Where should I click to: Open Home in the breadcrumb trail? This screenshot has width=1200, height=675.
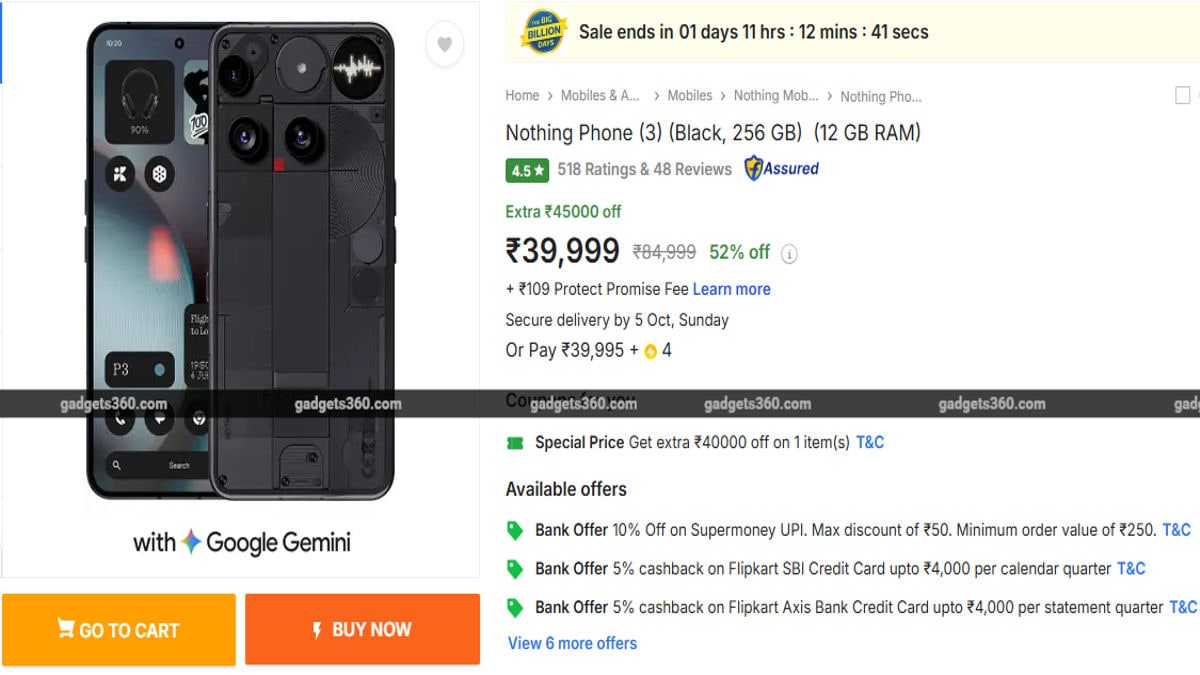pos(522,96)
